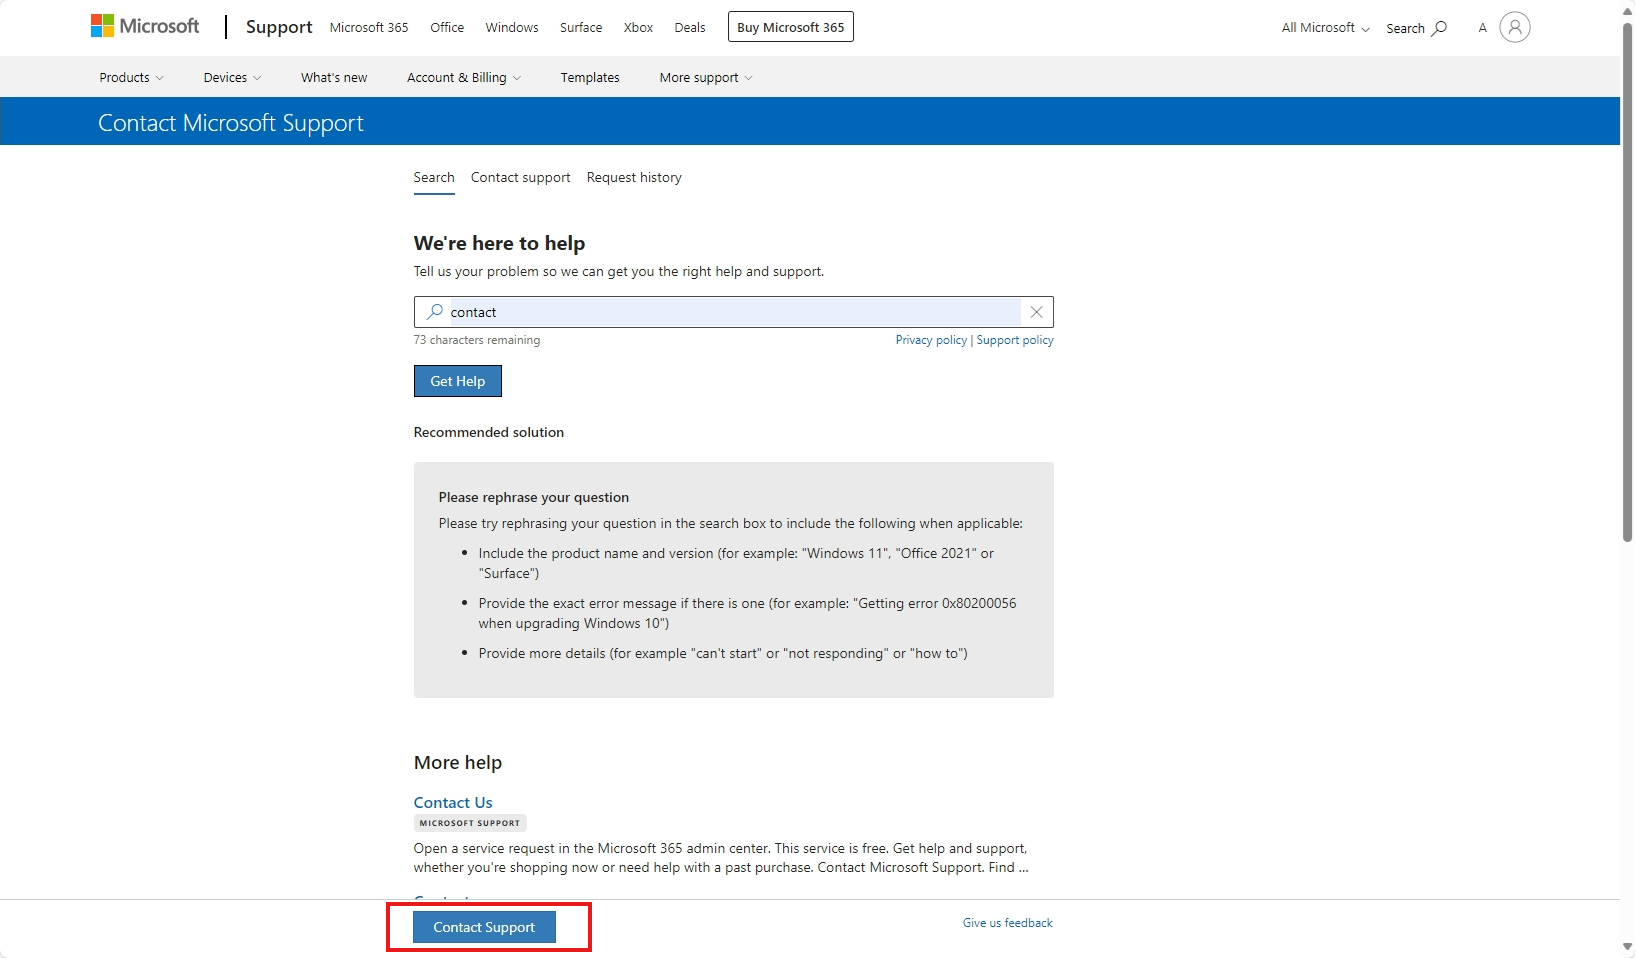Go to Microsoft 365 in header
The image size is (1636, 959).
click(x=369, y=28)
